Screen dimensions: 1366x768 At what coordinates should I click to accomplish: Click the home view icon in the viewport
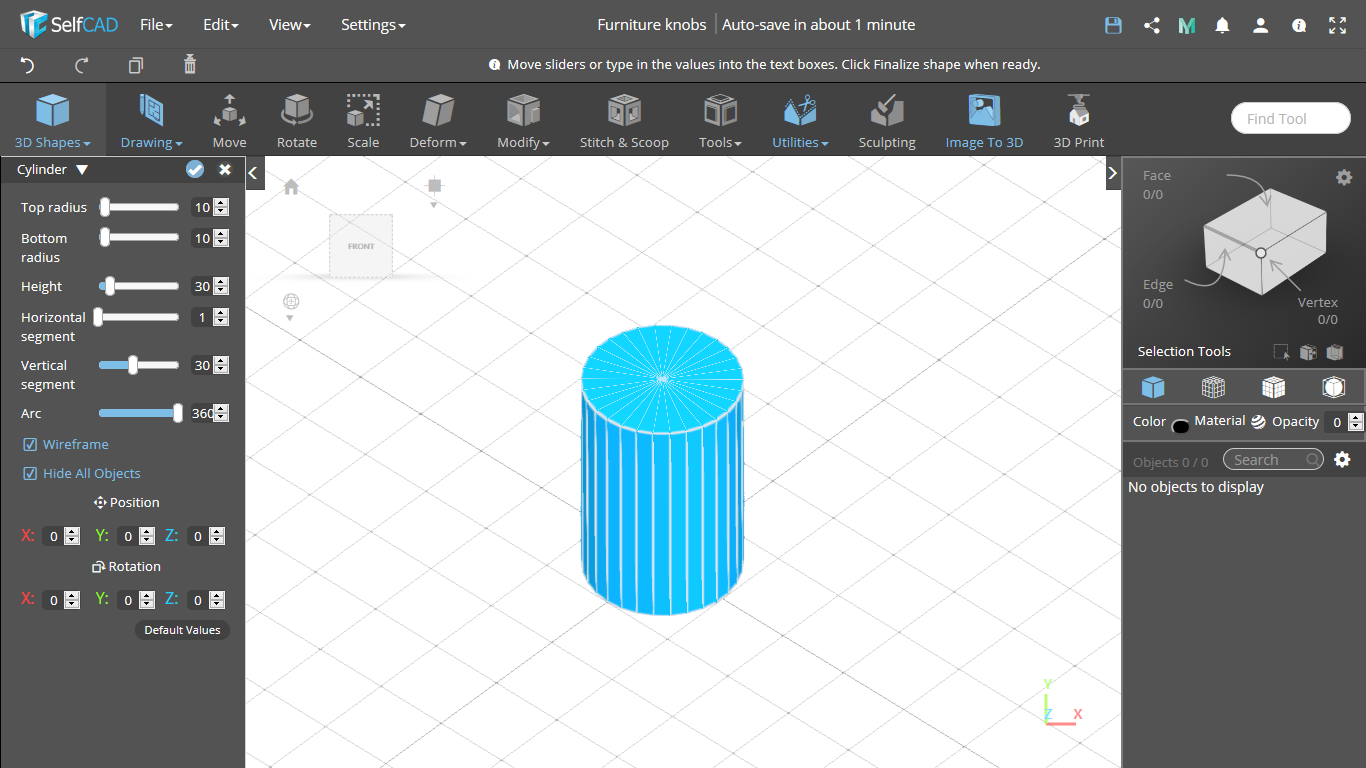[291, 187]
